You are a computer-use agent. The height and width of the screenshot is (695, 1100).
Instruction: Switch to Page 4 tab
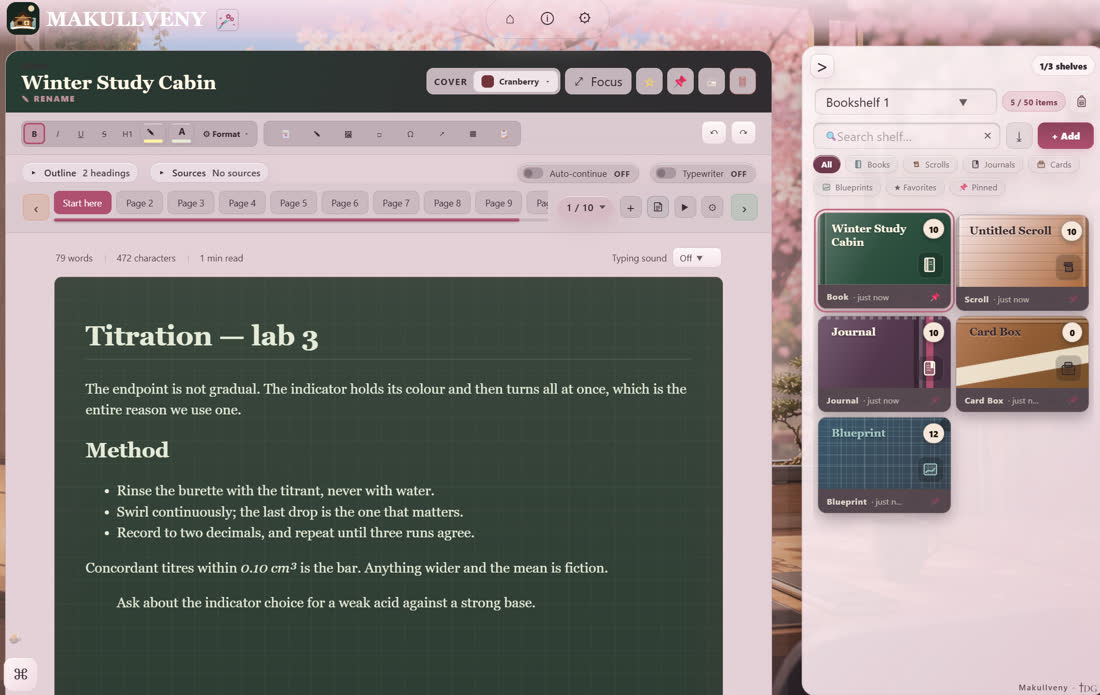point(242,203)
